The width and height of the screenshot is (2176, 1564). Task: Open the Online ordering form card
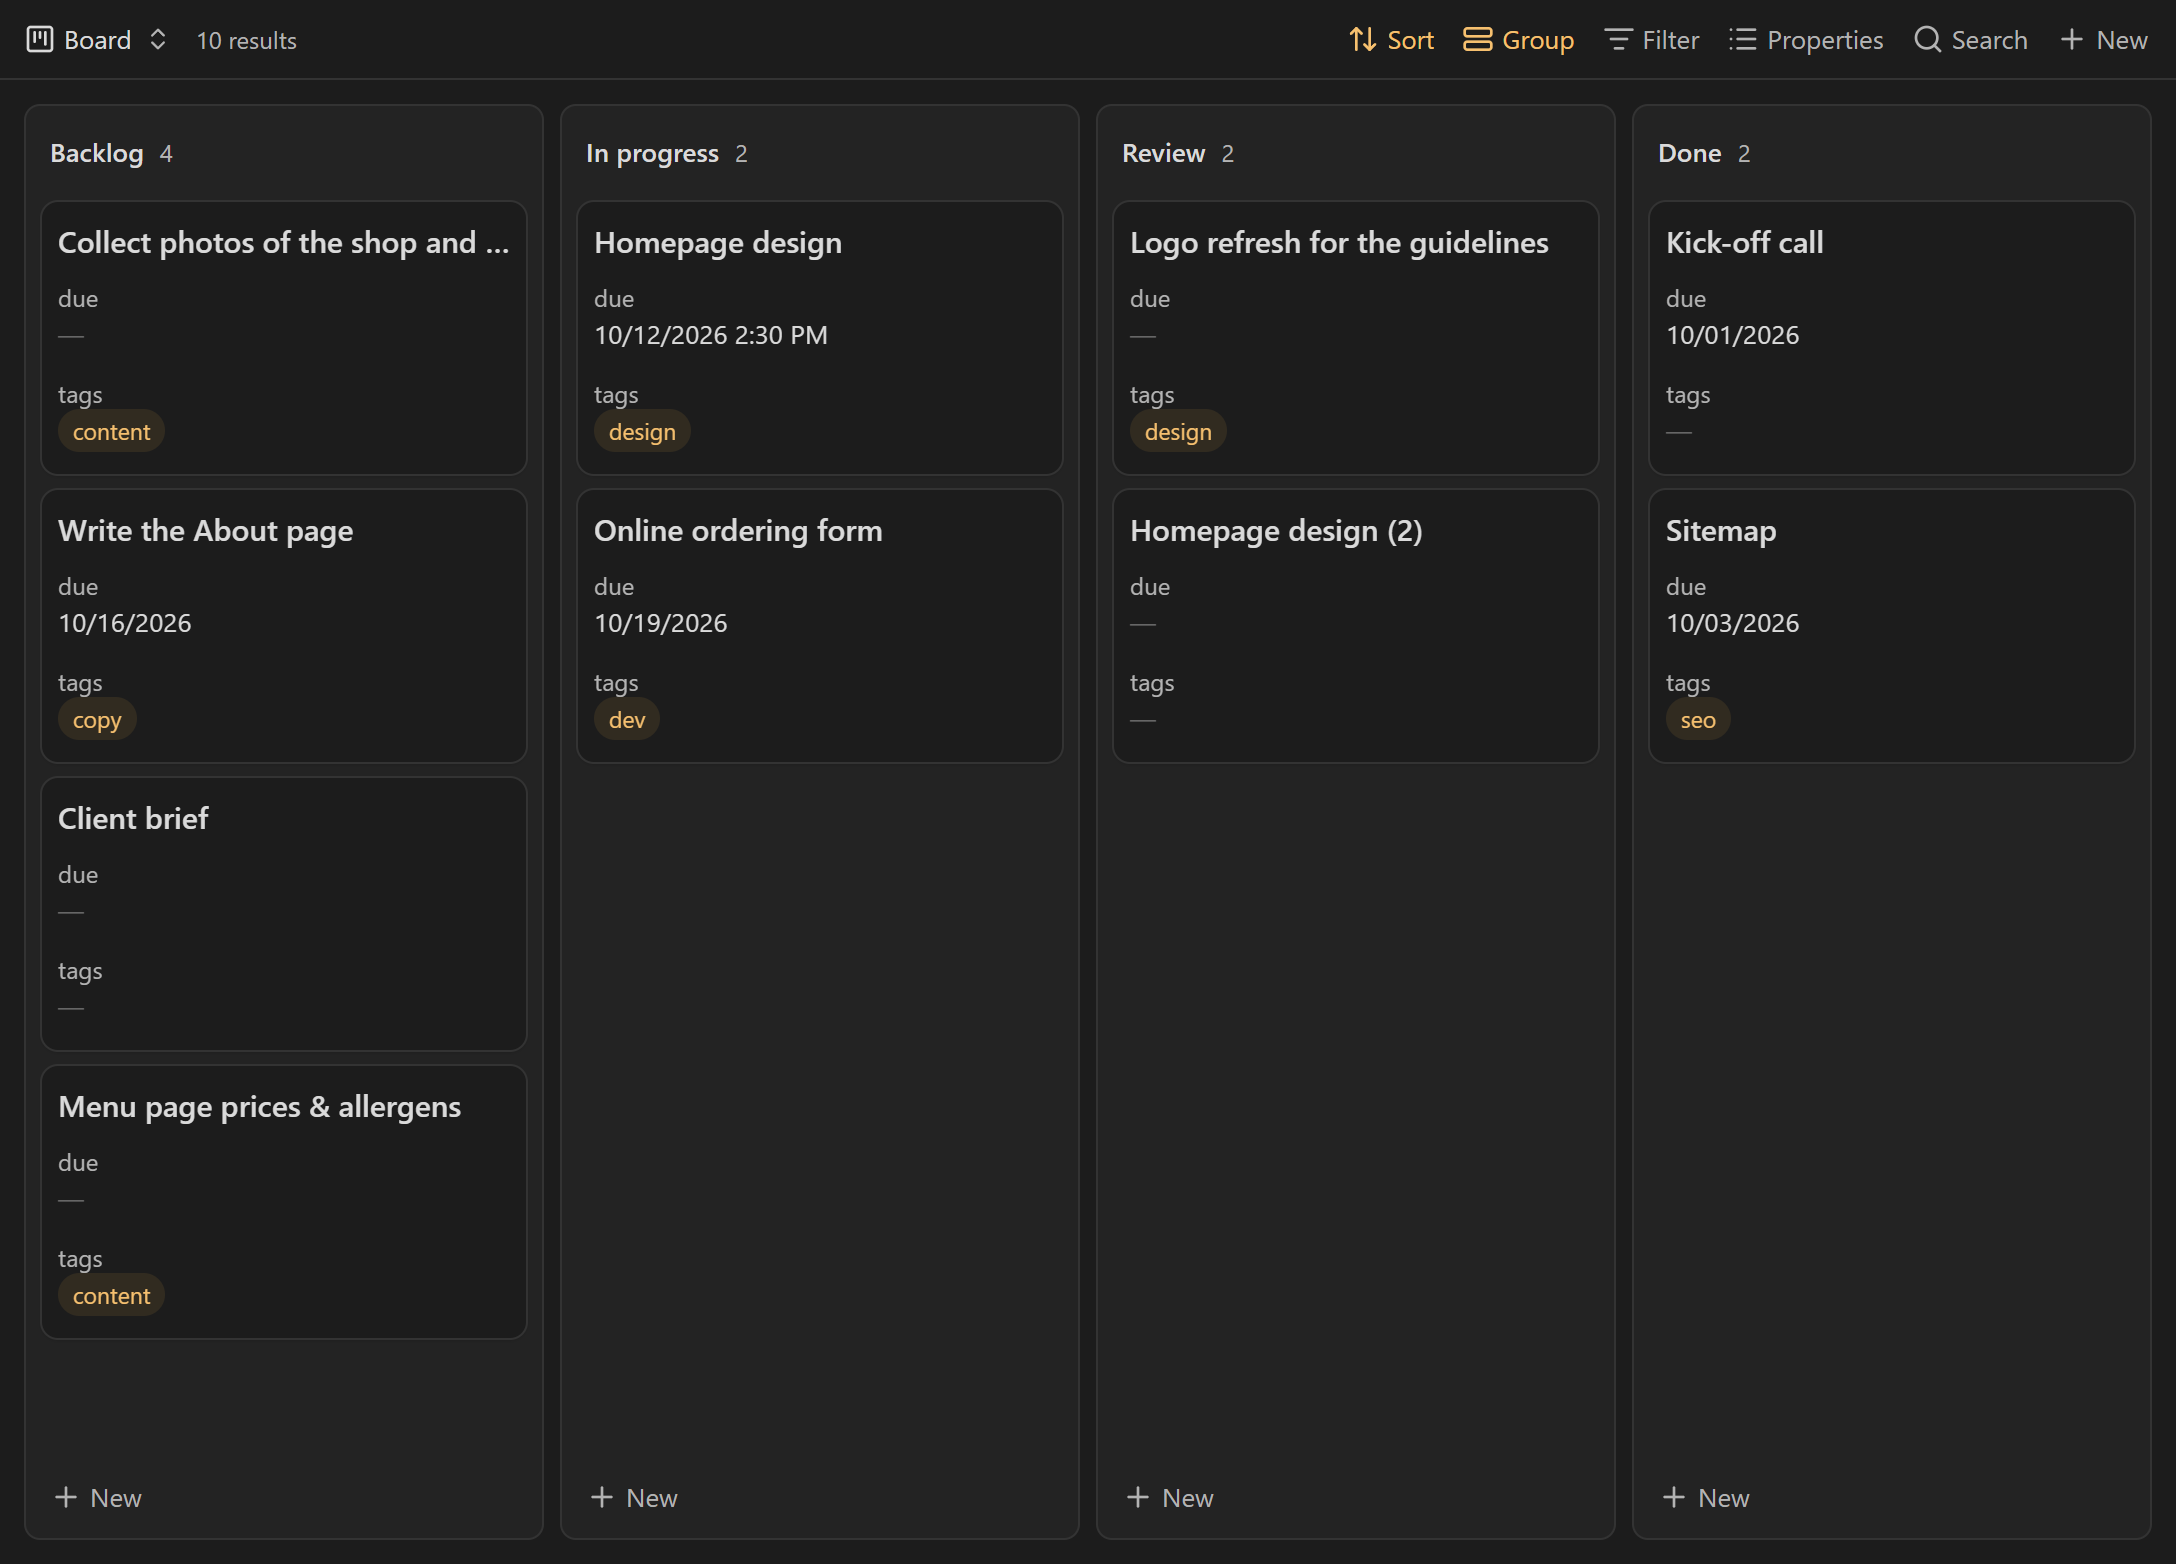(x=820, y=626)
